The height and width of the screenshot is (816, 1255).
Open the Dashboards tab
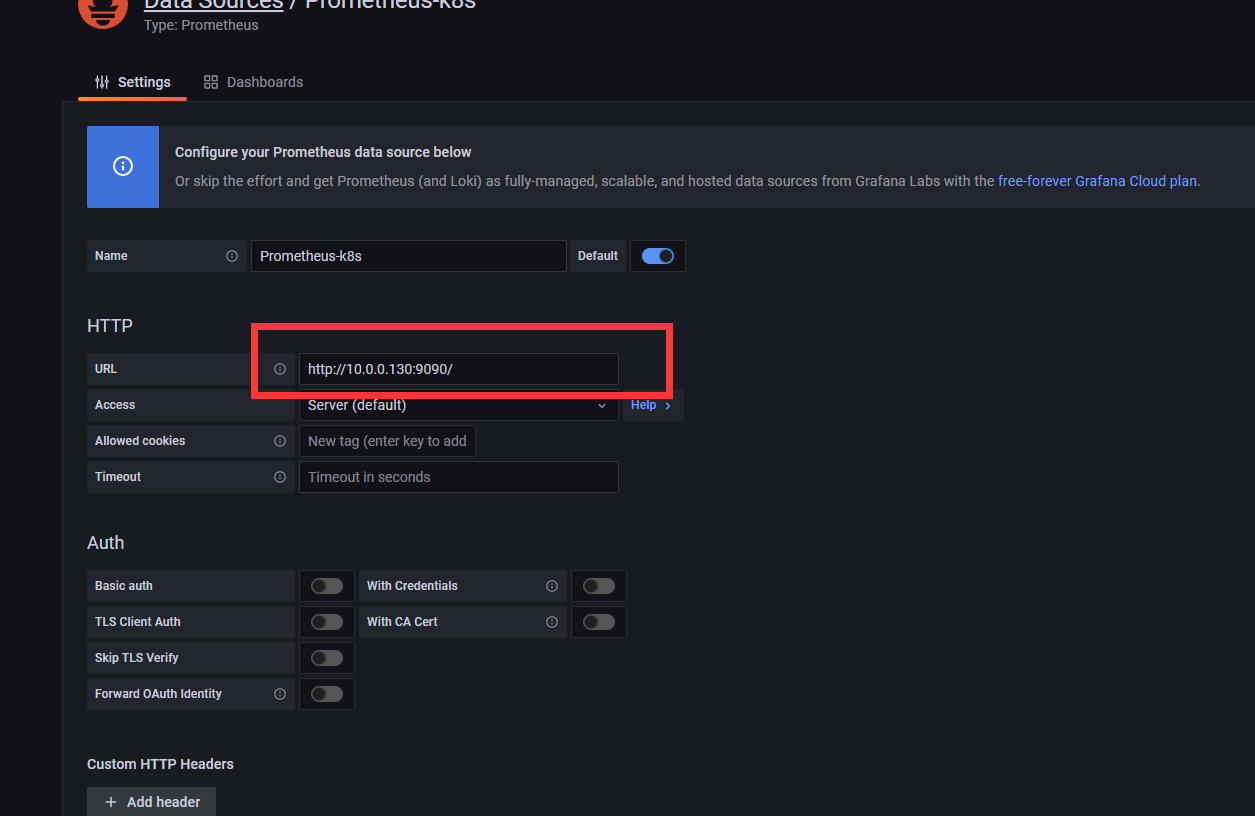[x=253, y=82]
